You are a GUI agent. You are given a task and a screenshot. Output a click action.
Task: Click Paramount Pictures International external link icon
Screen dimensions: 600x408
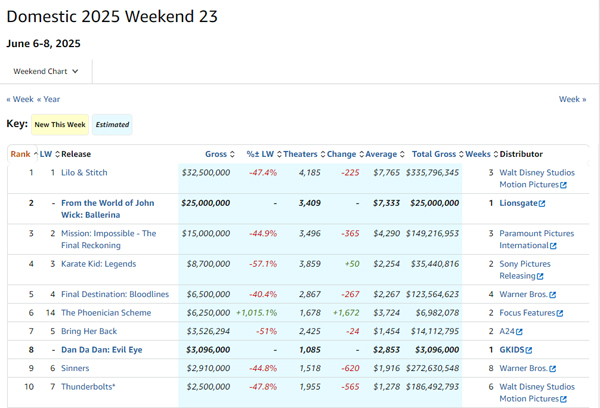[x=553, y=246]
